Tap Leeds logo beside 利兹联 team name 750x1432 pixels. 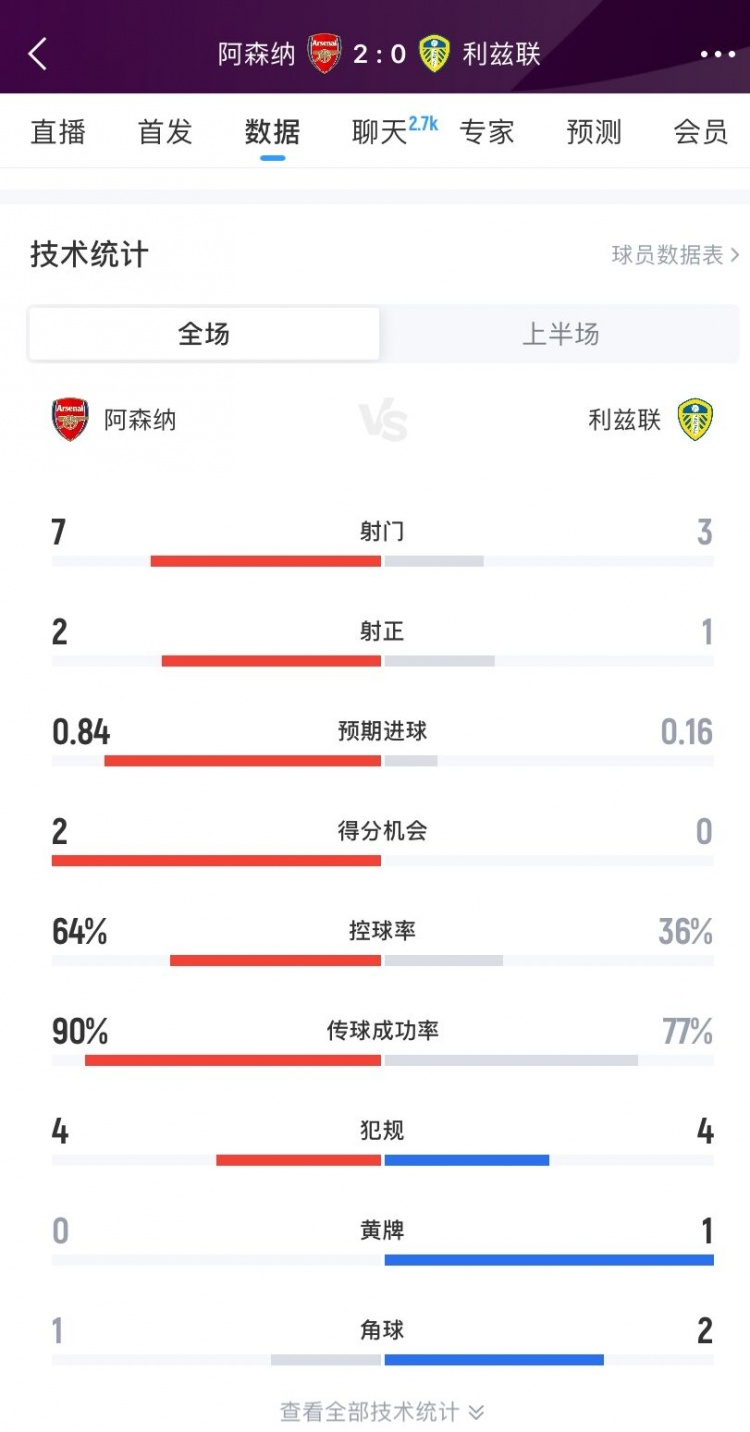[x=695, y=420]
